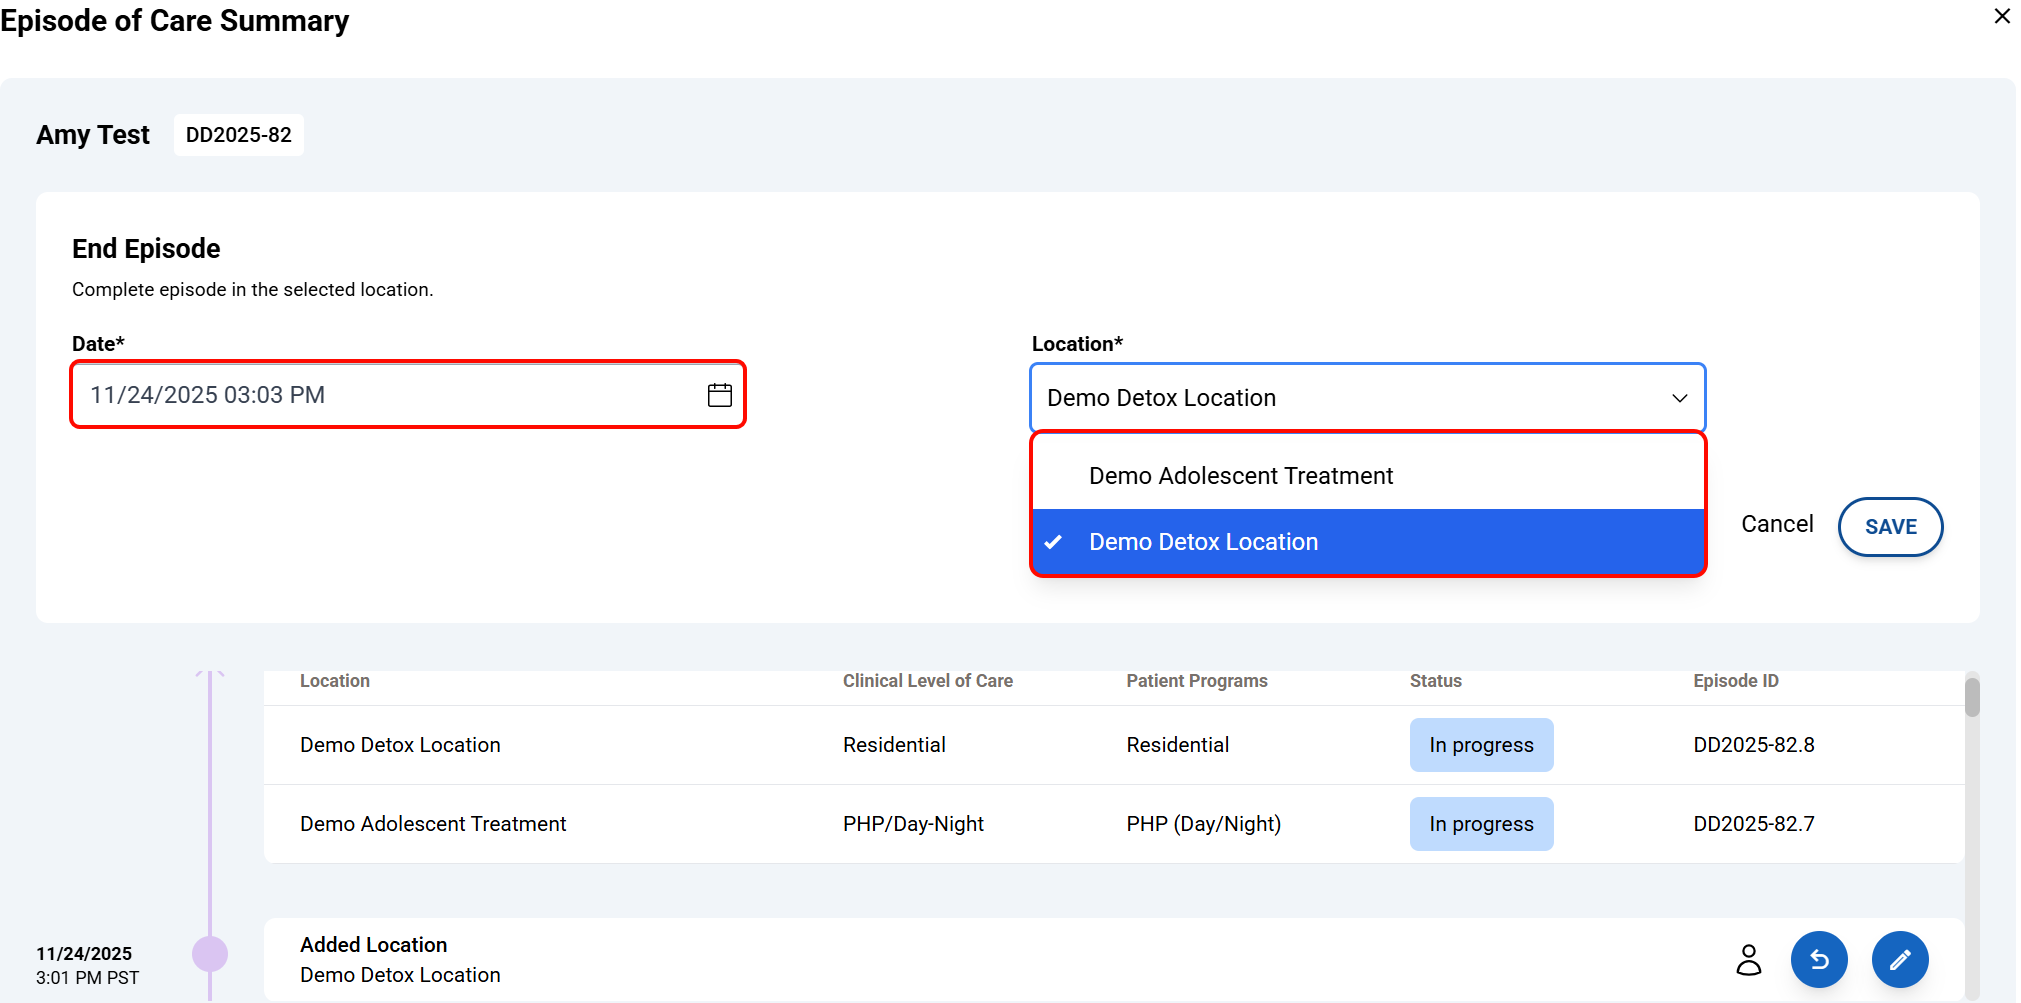The image size is (2021, 1003).
Task: Click the purple timeline marker for 11/24/2025
Action: click(x=210, y=954)
